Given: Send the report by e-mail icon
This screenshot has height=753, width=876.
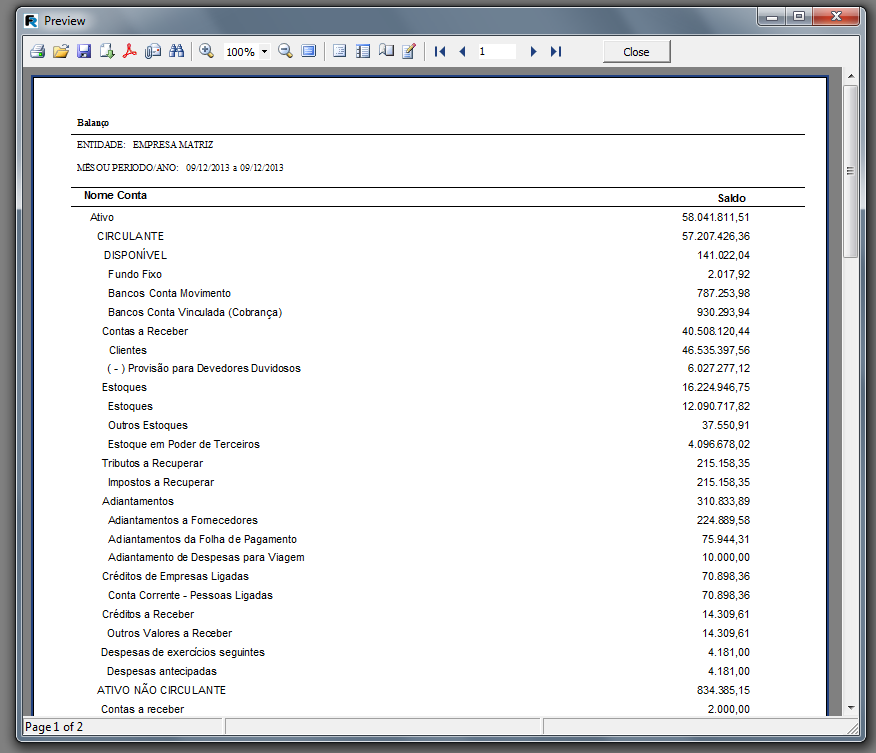Looking at the screenshot, I should 153,51.
